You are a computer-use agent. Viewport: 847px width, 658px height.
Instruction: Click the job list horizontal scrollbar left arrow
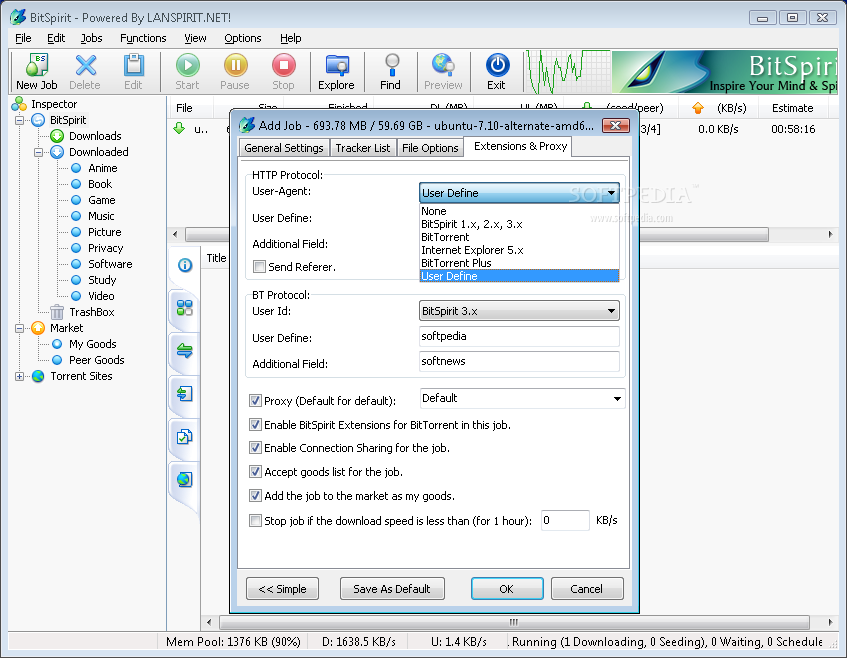pyautogui.click(x=175, y=234)
